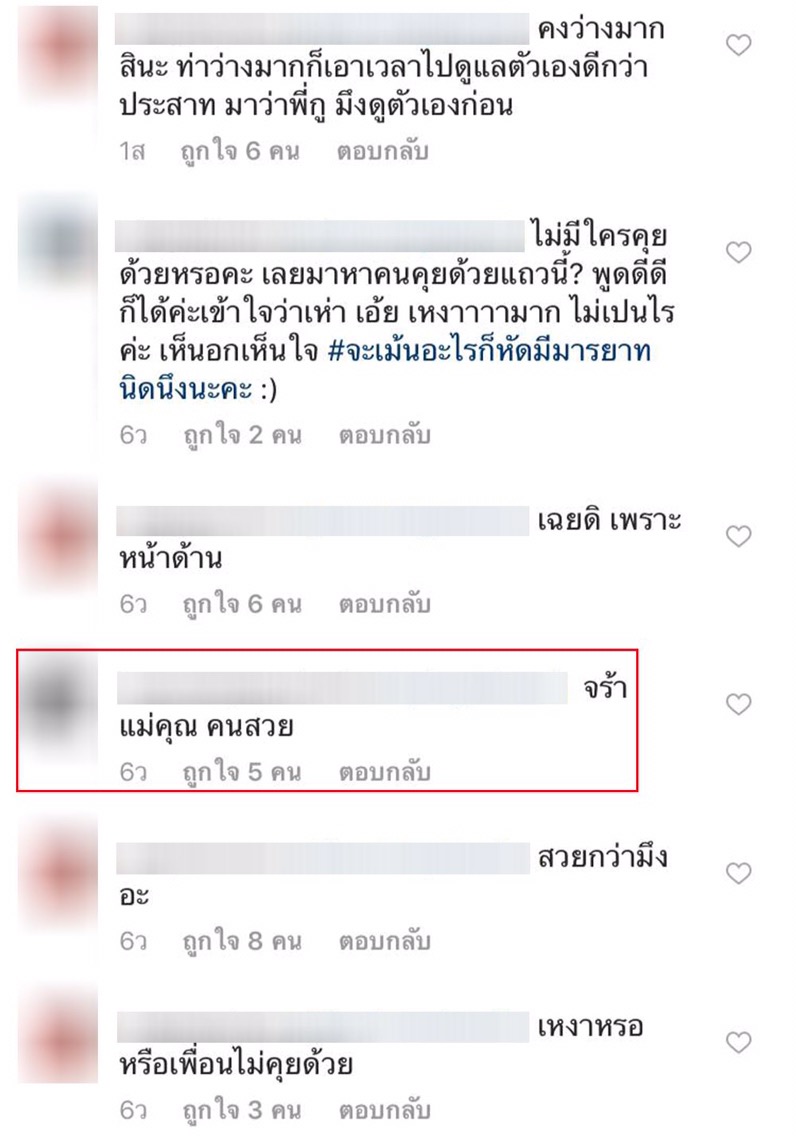Reply to จร้า แม่คุณ คนสวย comment
Screen dimensions: 796x1136
point(385,772)
